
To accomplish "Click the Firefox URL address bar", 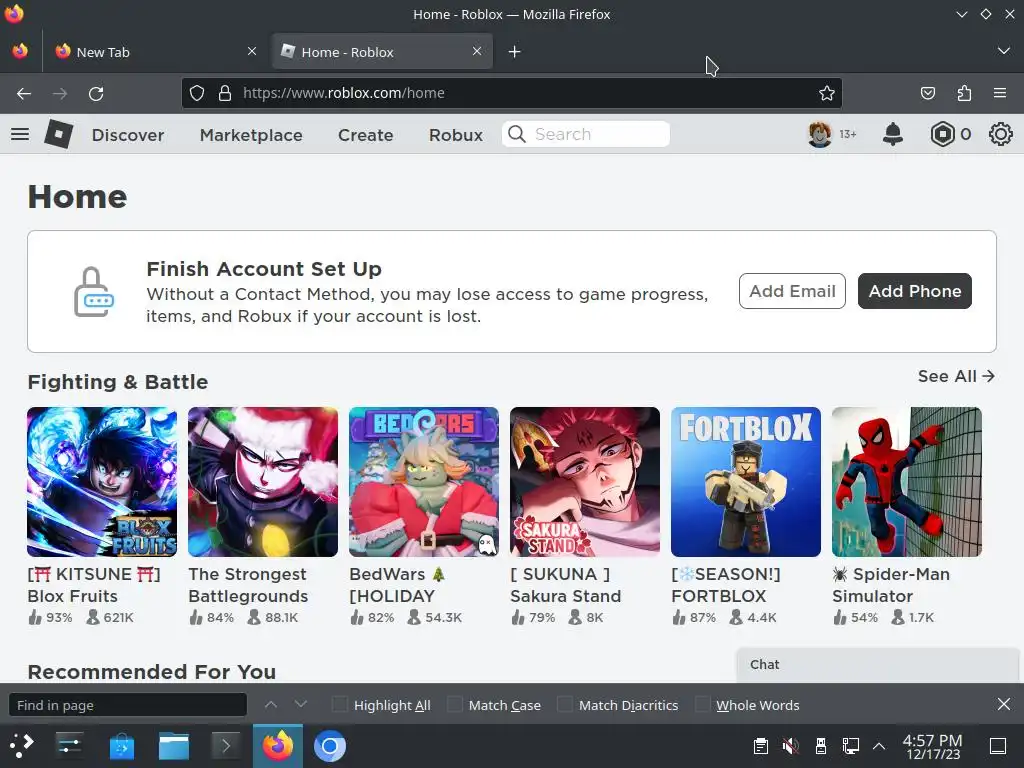I will pos(512,93).
